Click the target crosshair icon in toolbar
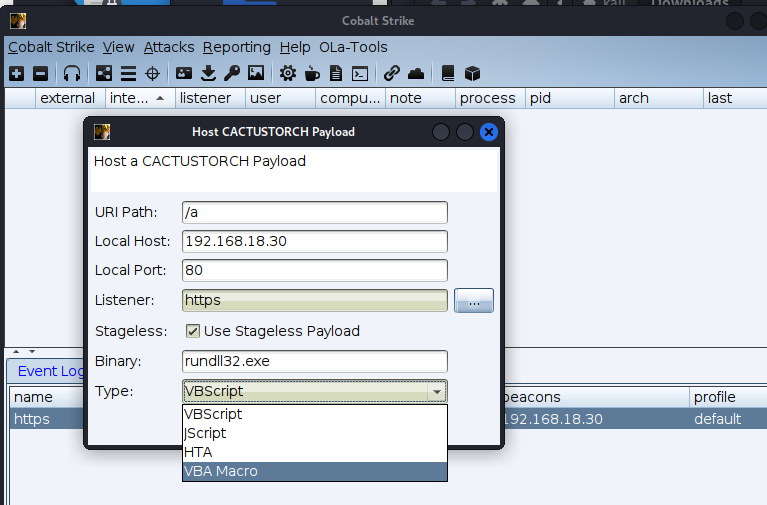The width and height of the screenshot is (767, 505). point(152,73)
